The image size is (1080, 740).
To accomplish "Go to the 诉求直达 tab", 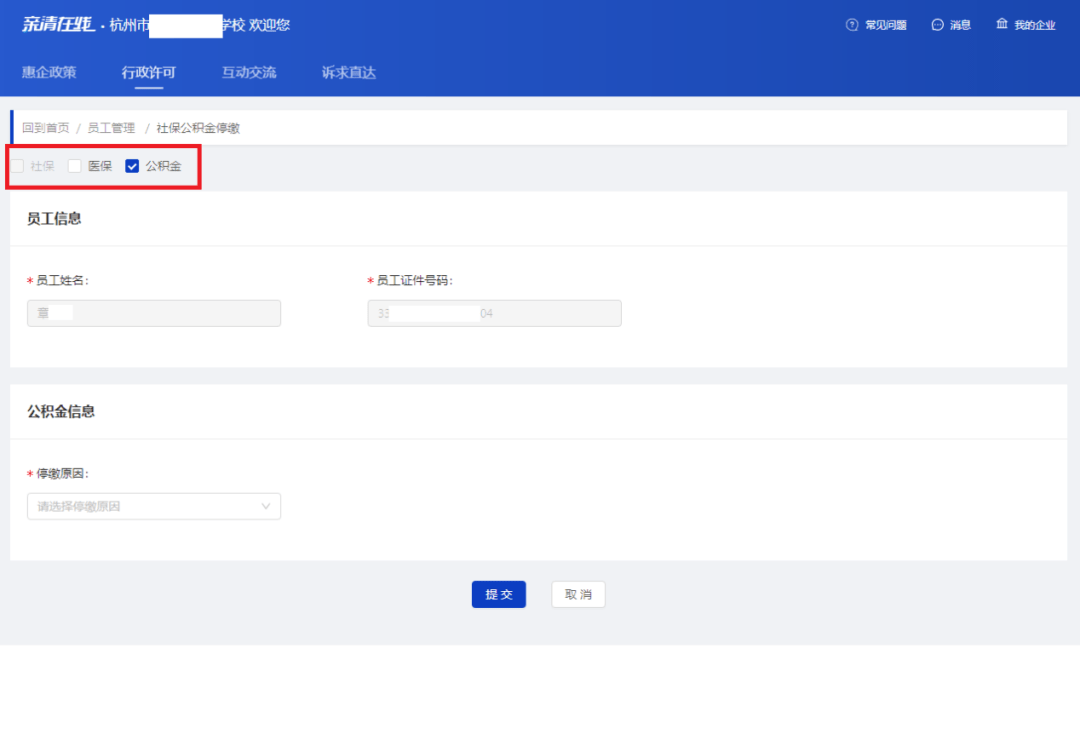I will click(349, 73).
